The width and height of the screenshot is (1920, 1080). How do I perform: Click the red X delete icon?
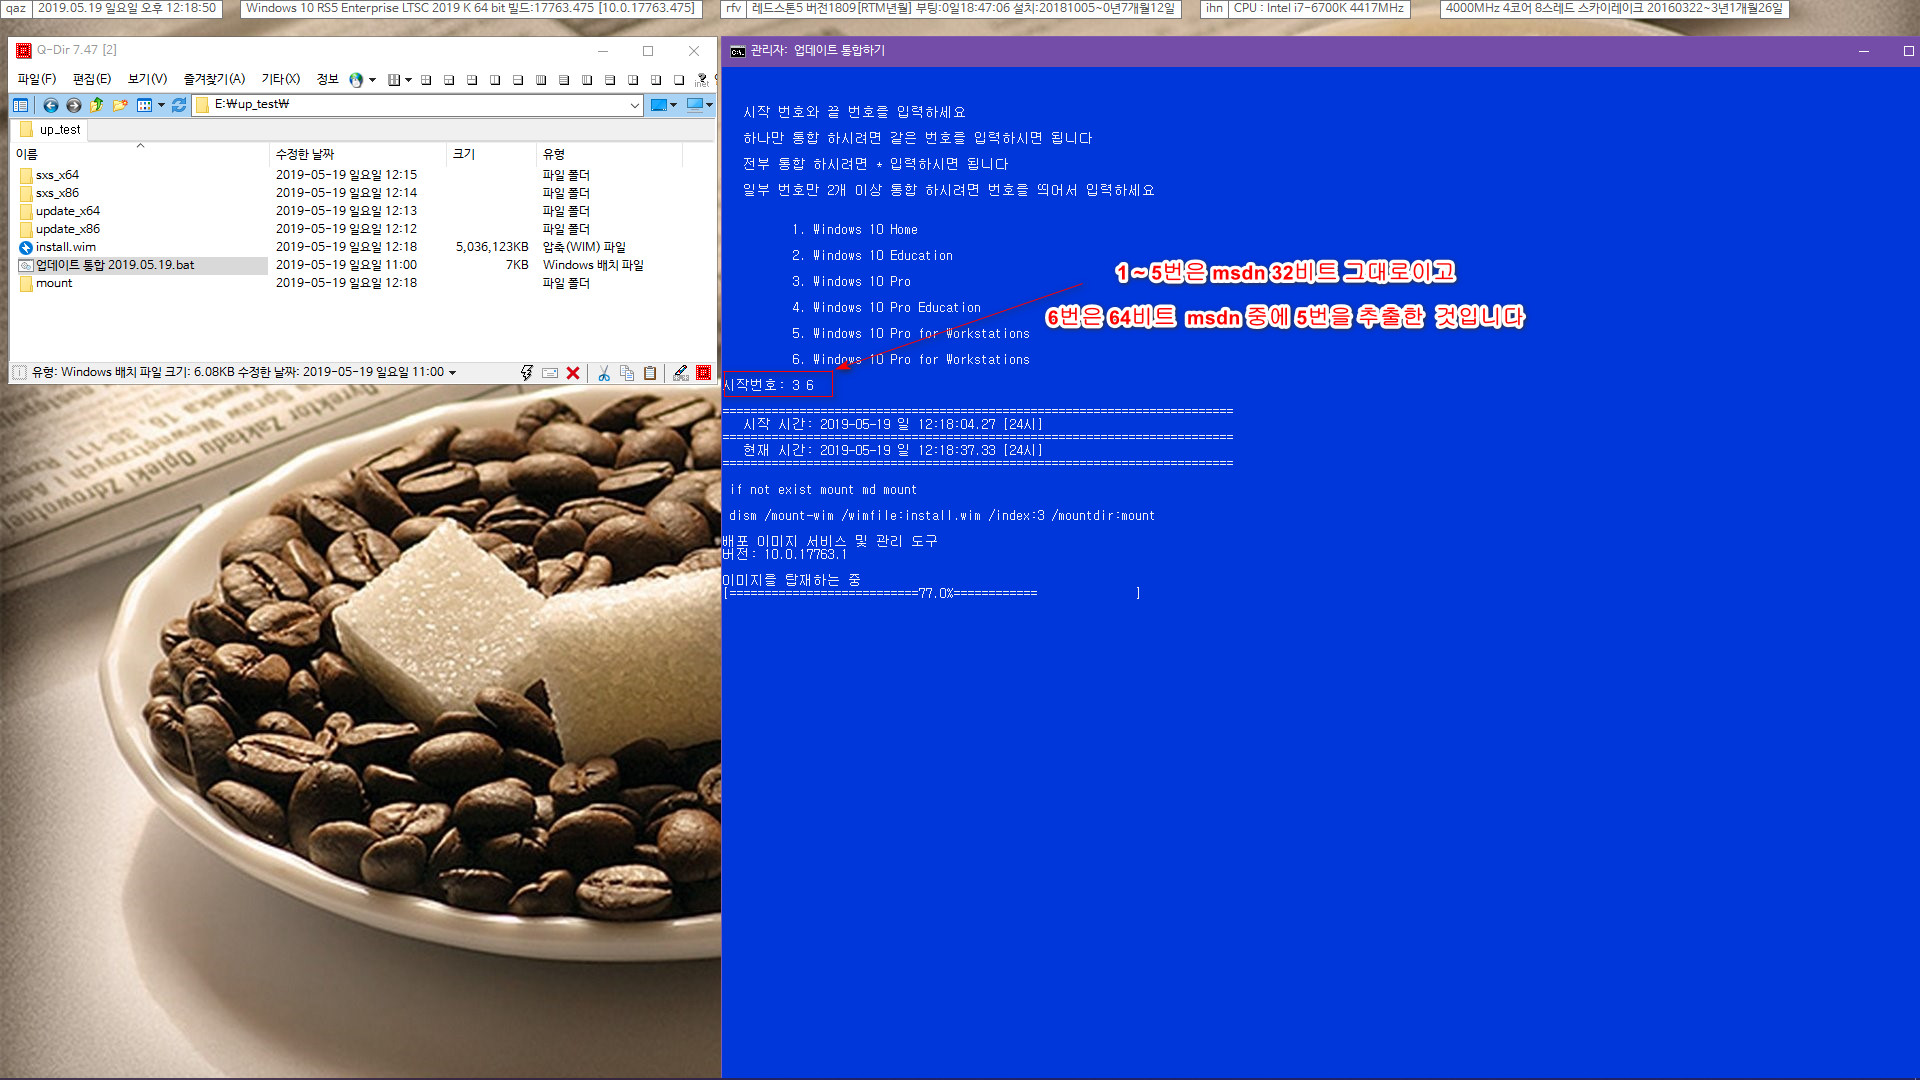click(x=573, y=373)
